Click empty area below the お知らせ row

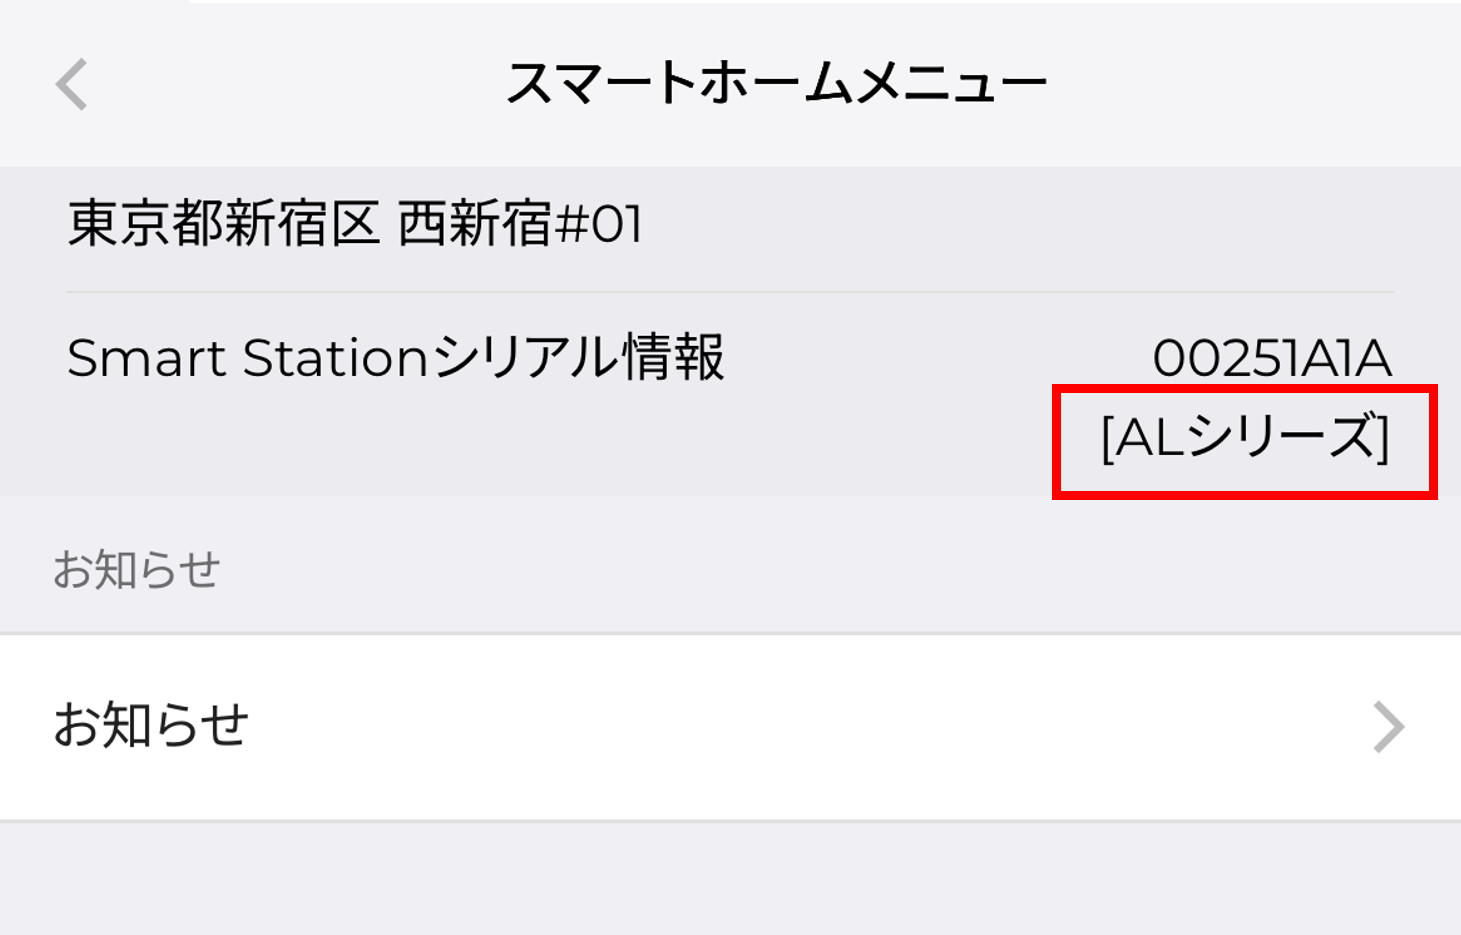coord(730,880)
